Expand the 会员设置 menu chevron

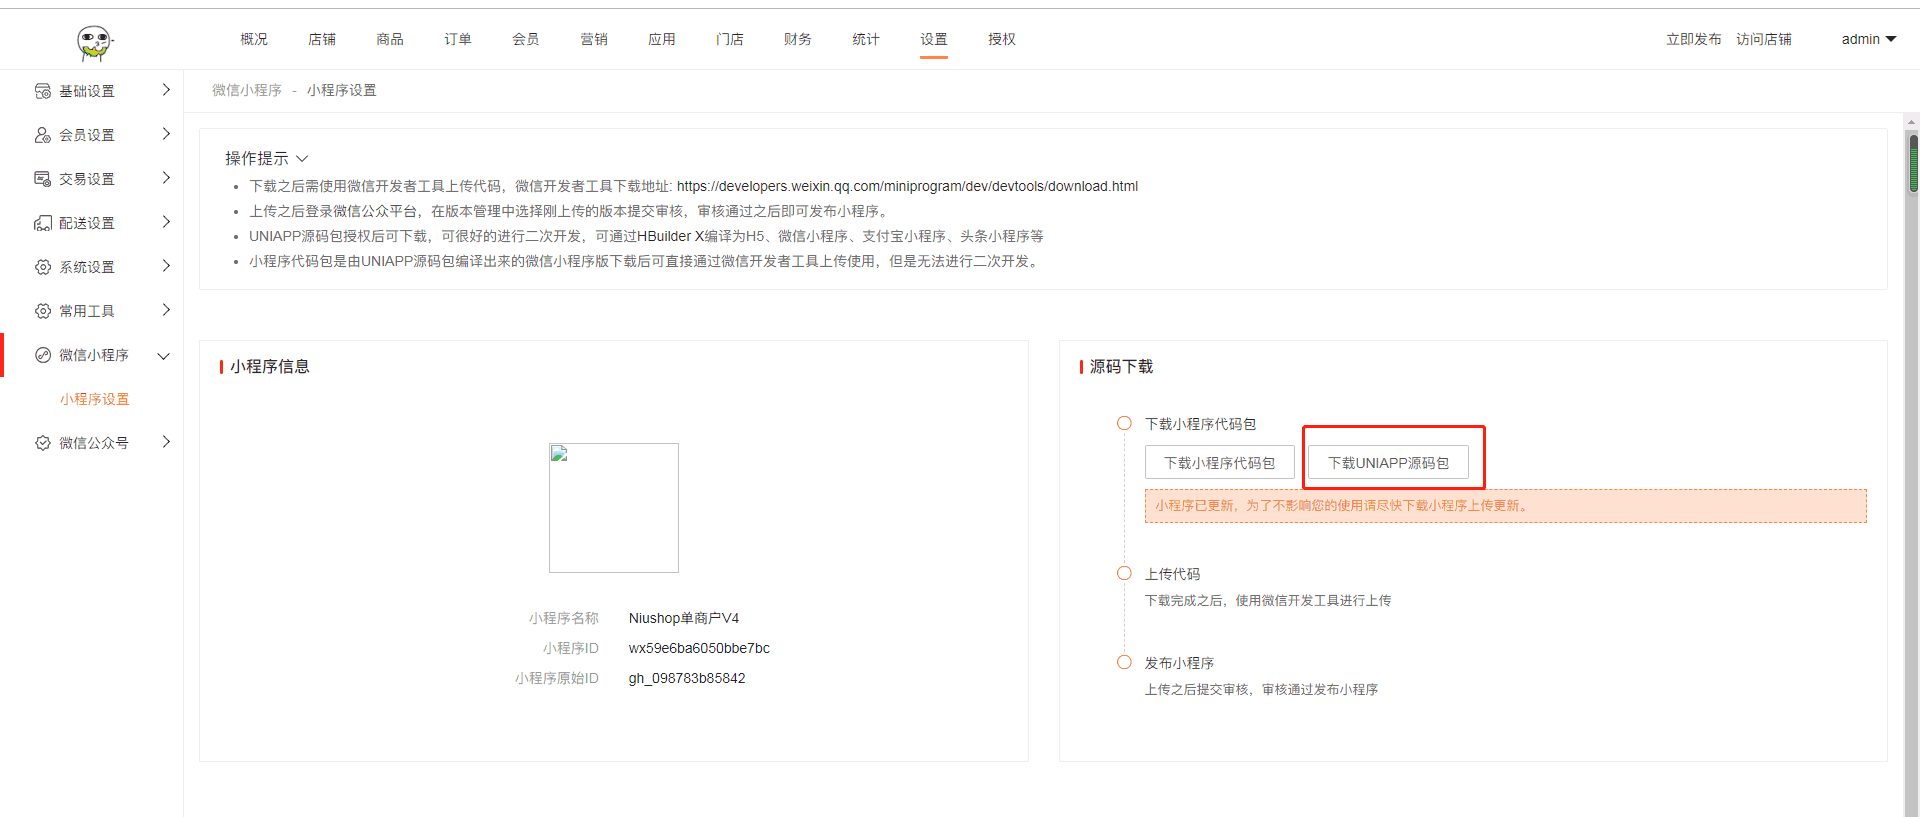pos(166,134)
